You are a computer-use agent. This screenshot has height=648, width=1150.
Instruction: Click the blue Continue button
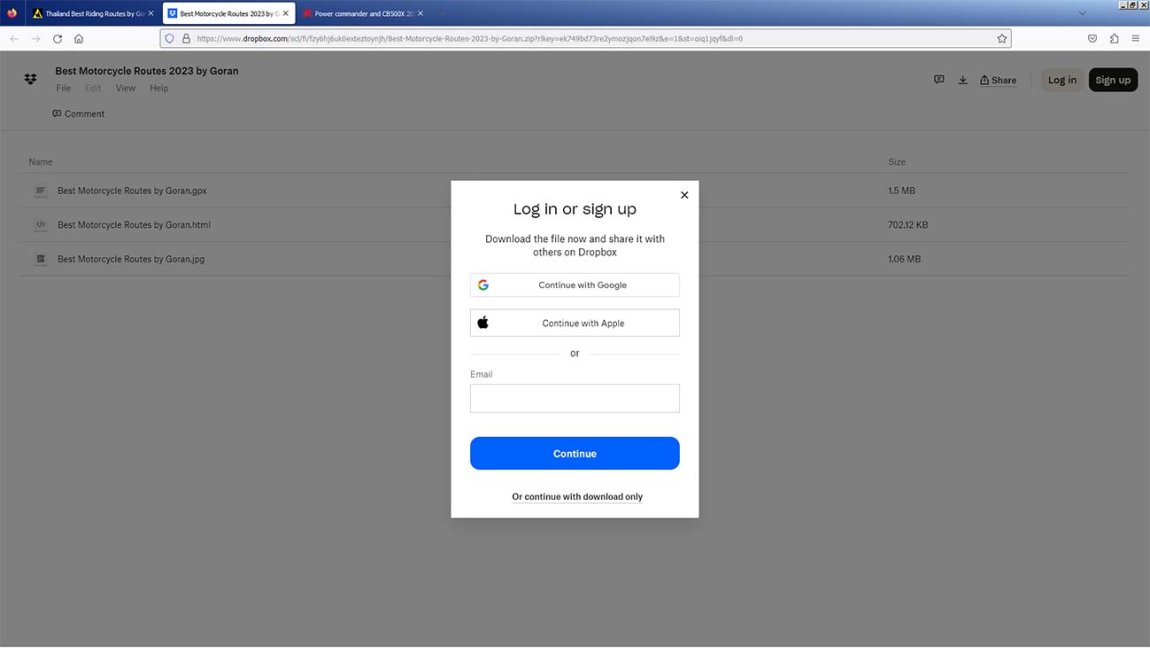574,453
